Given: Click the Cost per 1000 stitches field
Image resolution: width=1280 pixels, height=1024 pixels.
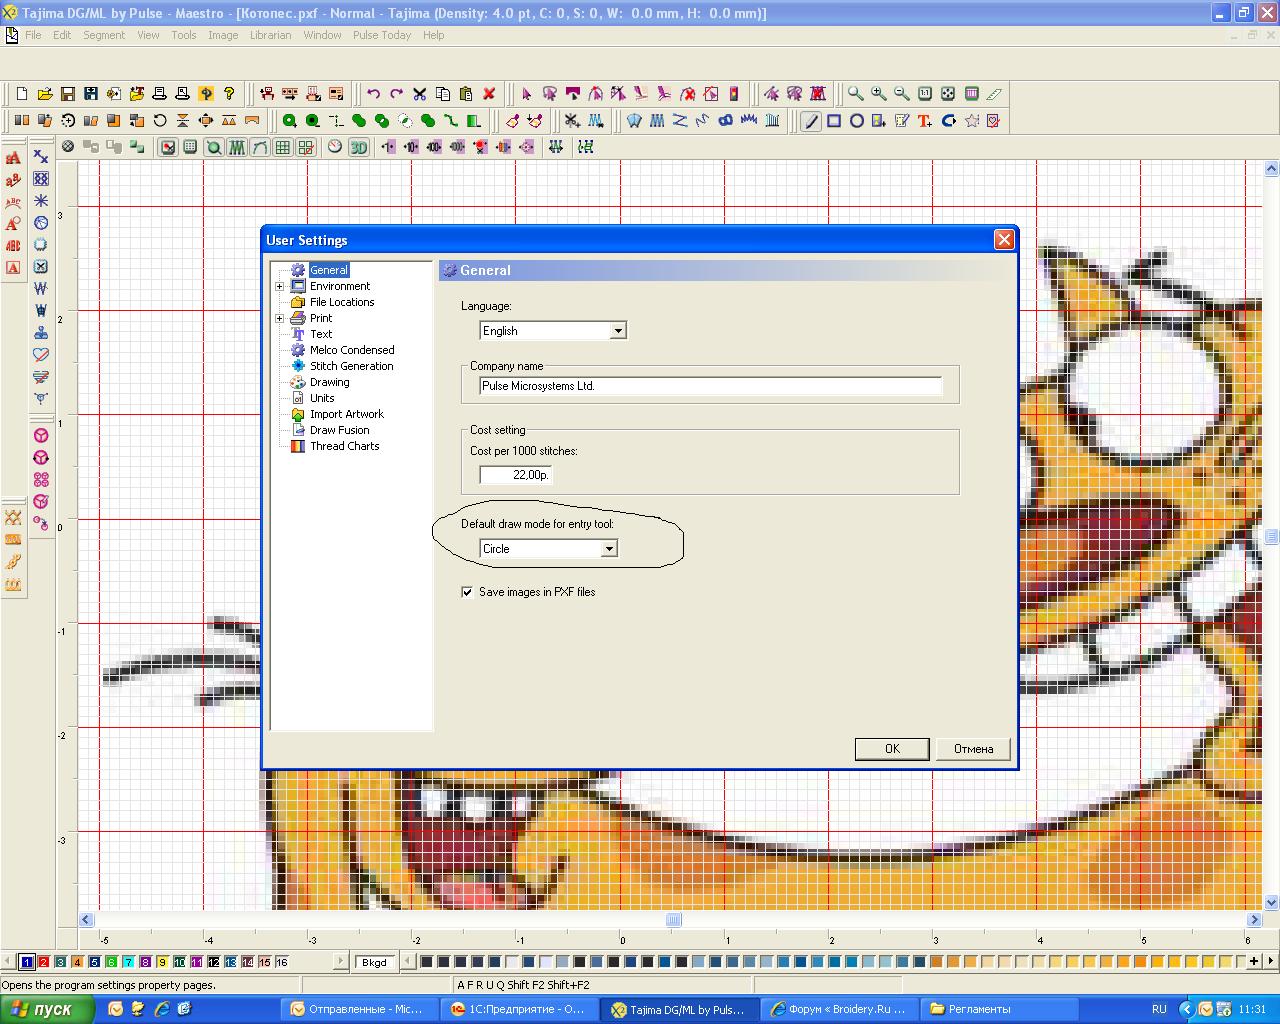Looking at the screenshot, I should (515, 475).
